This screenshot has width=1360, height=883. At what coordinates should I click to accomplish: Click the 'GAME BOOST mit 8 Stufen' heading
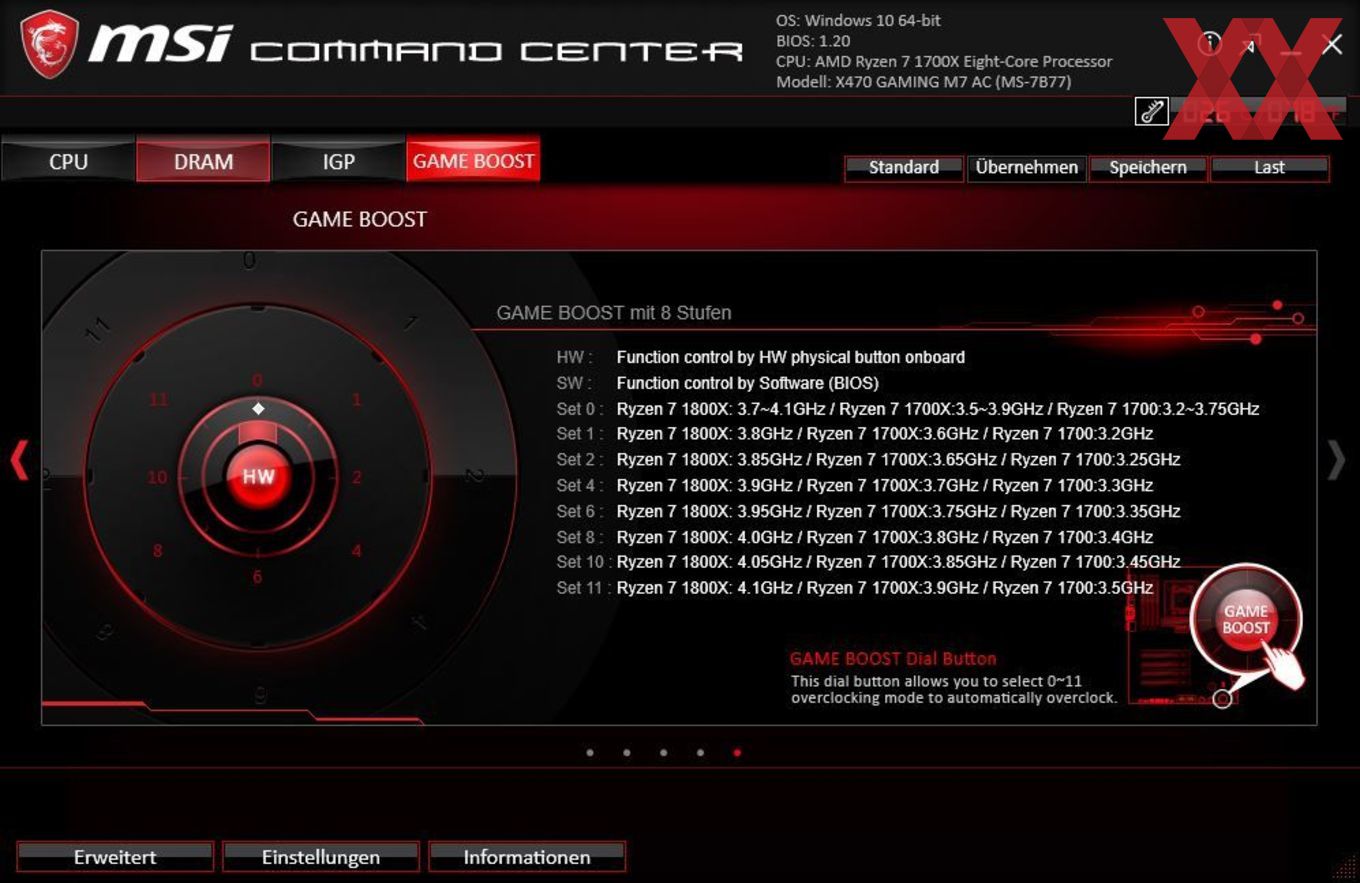(614, 313)
